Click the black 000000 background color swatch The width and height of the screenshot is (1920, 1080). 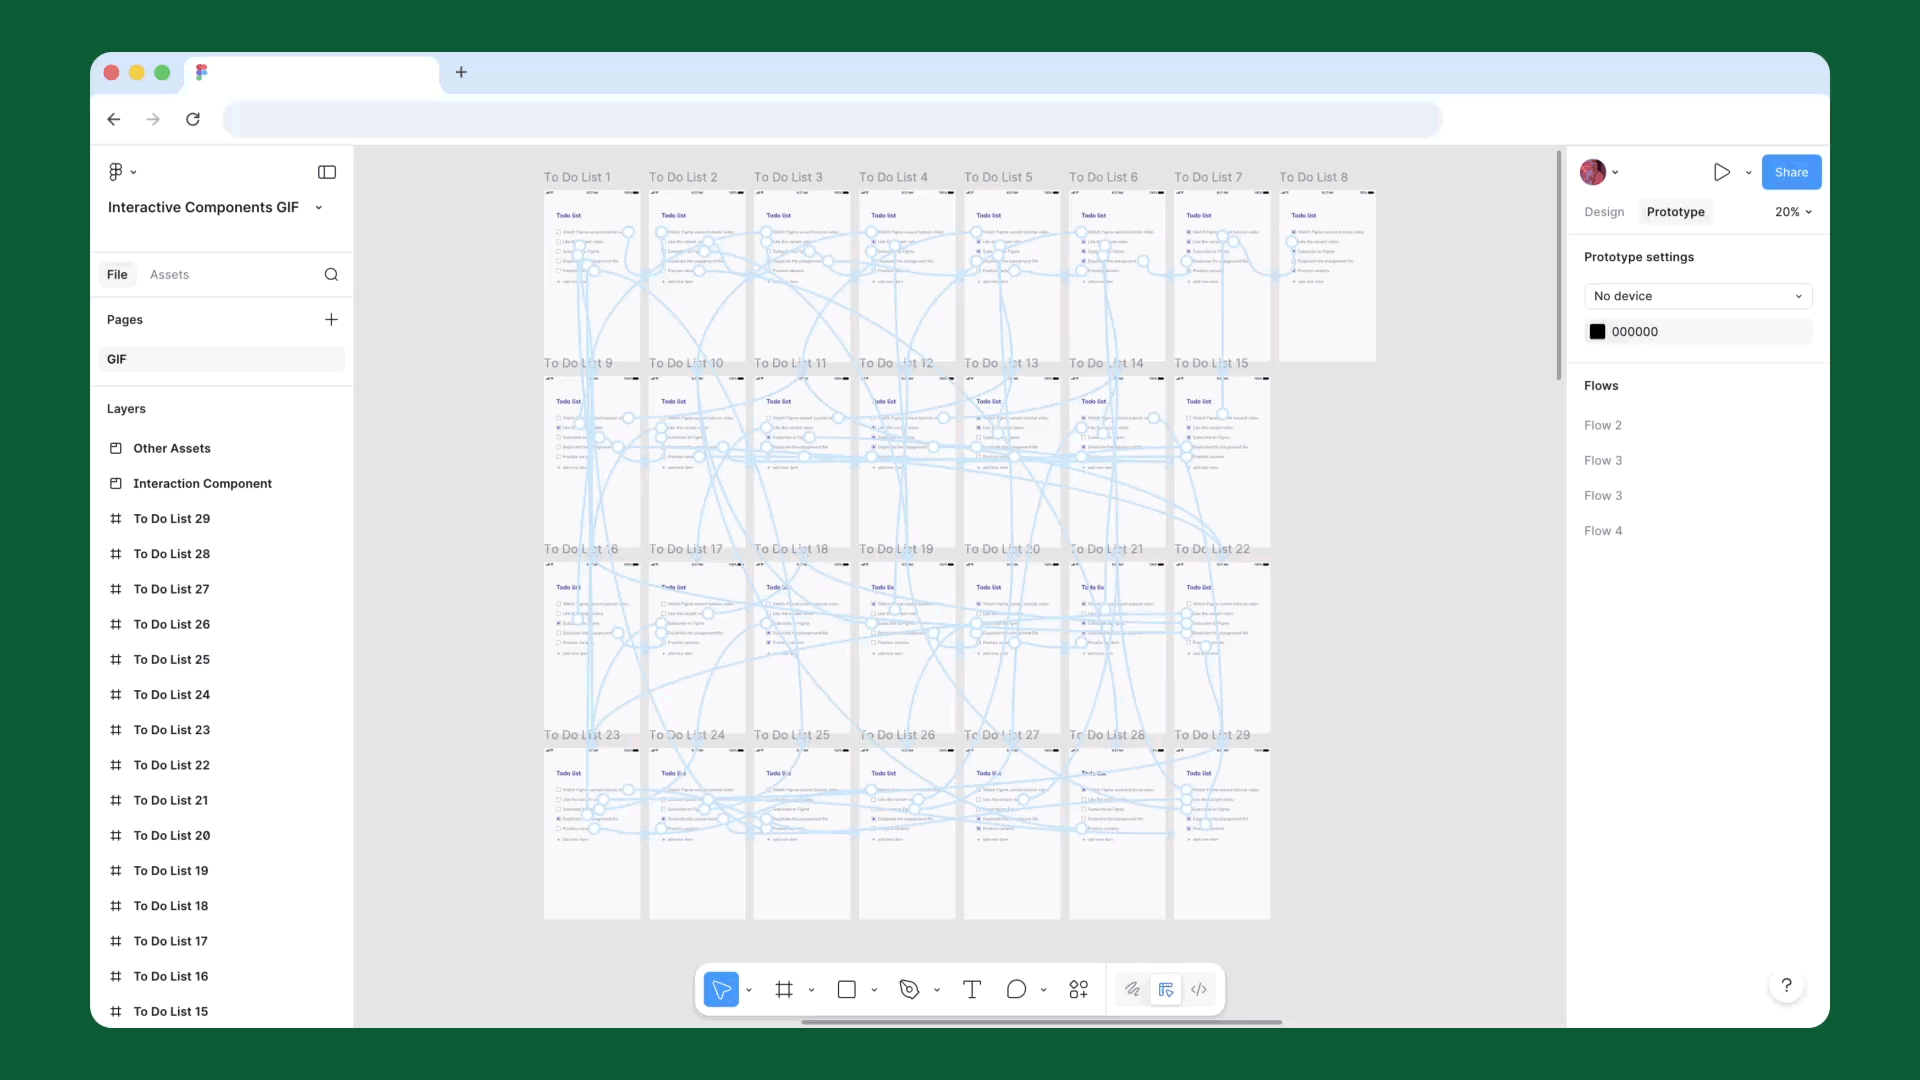coord(1598,332)
